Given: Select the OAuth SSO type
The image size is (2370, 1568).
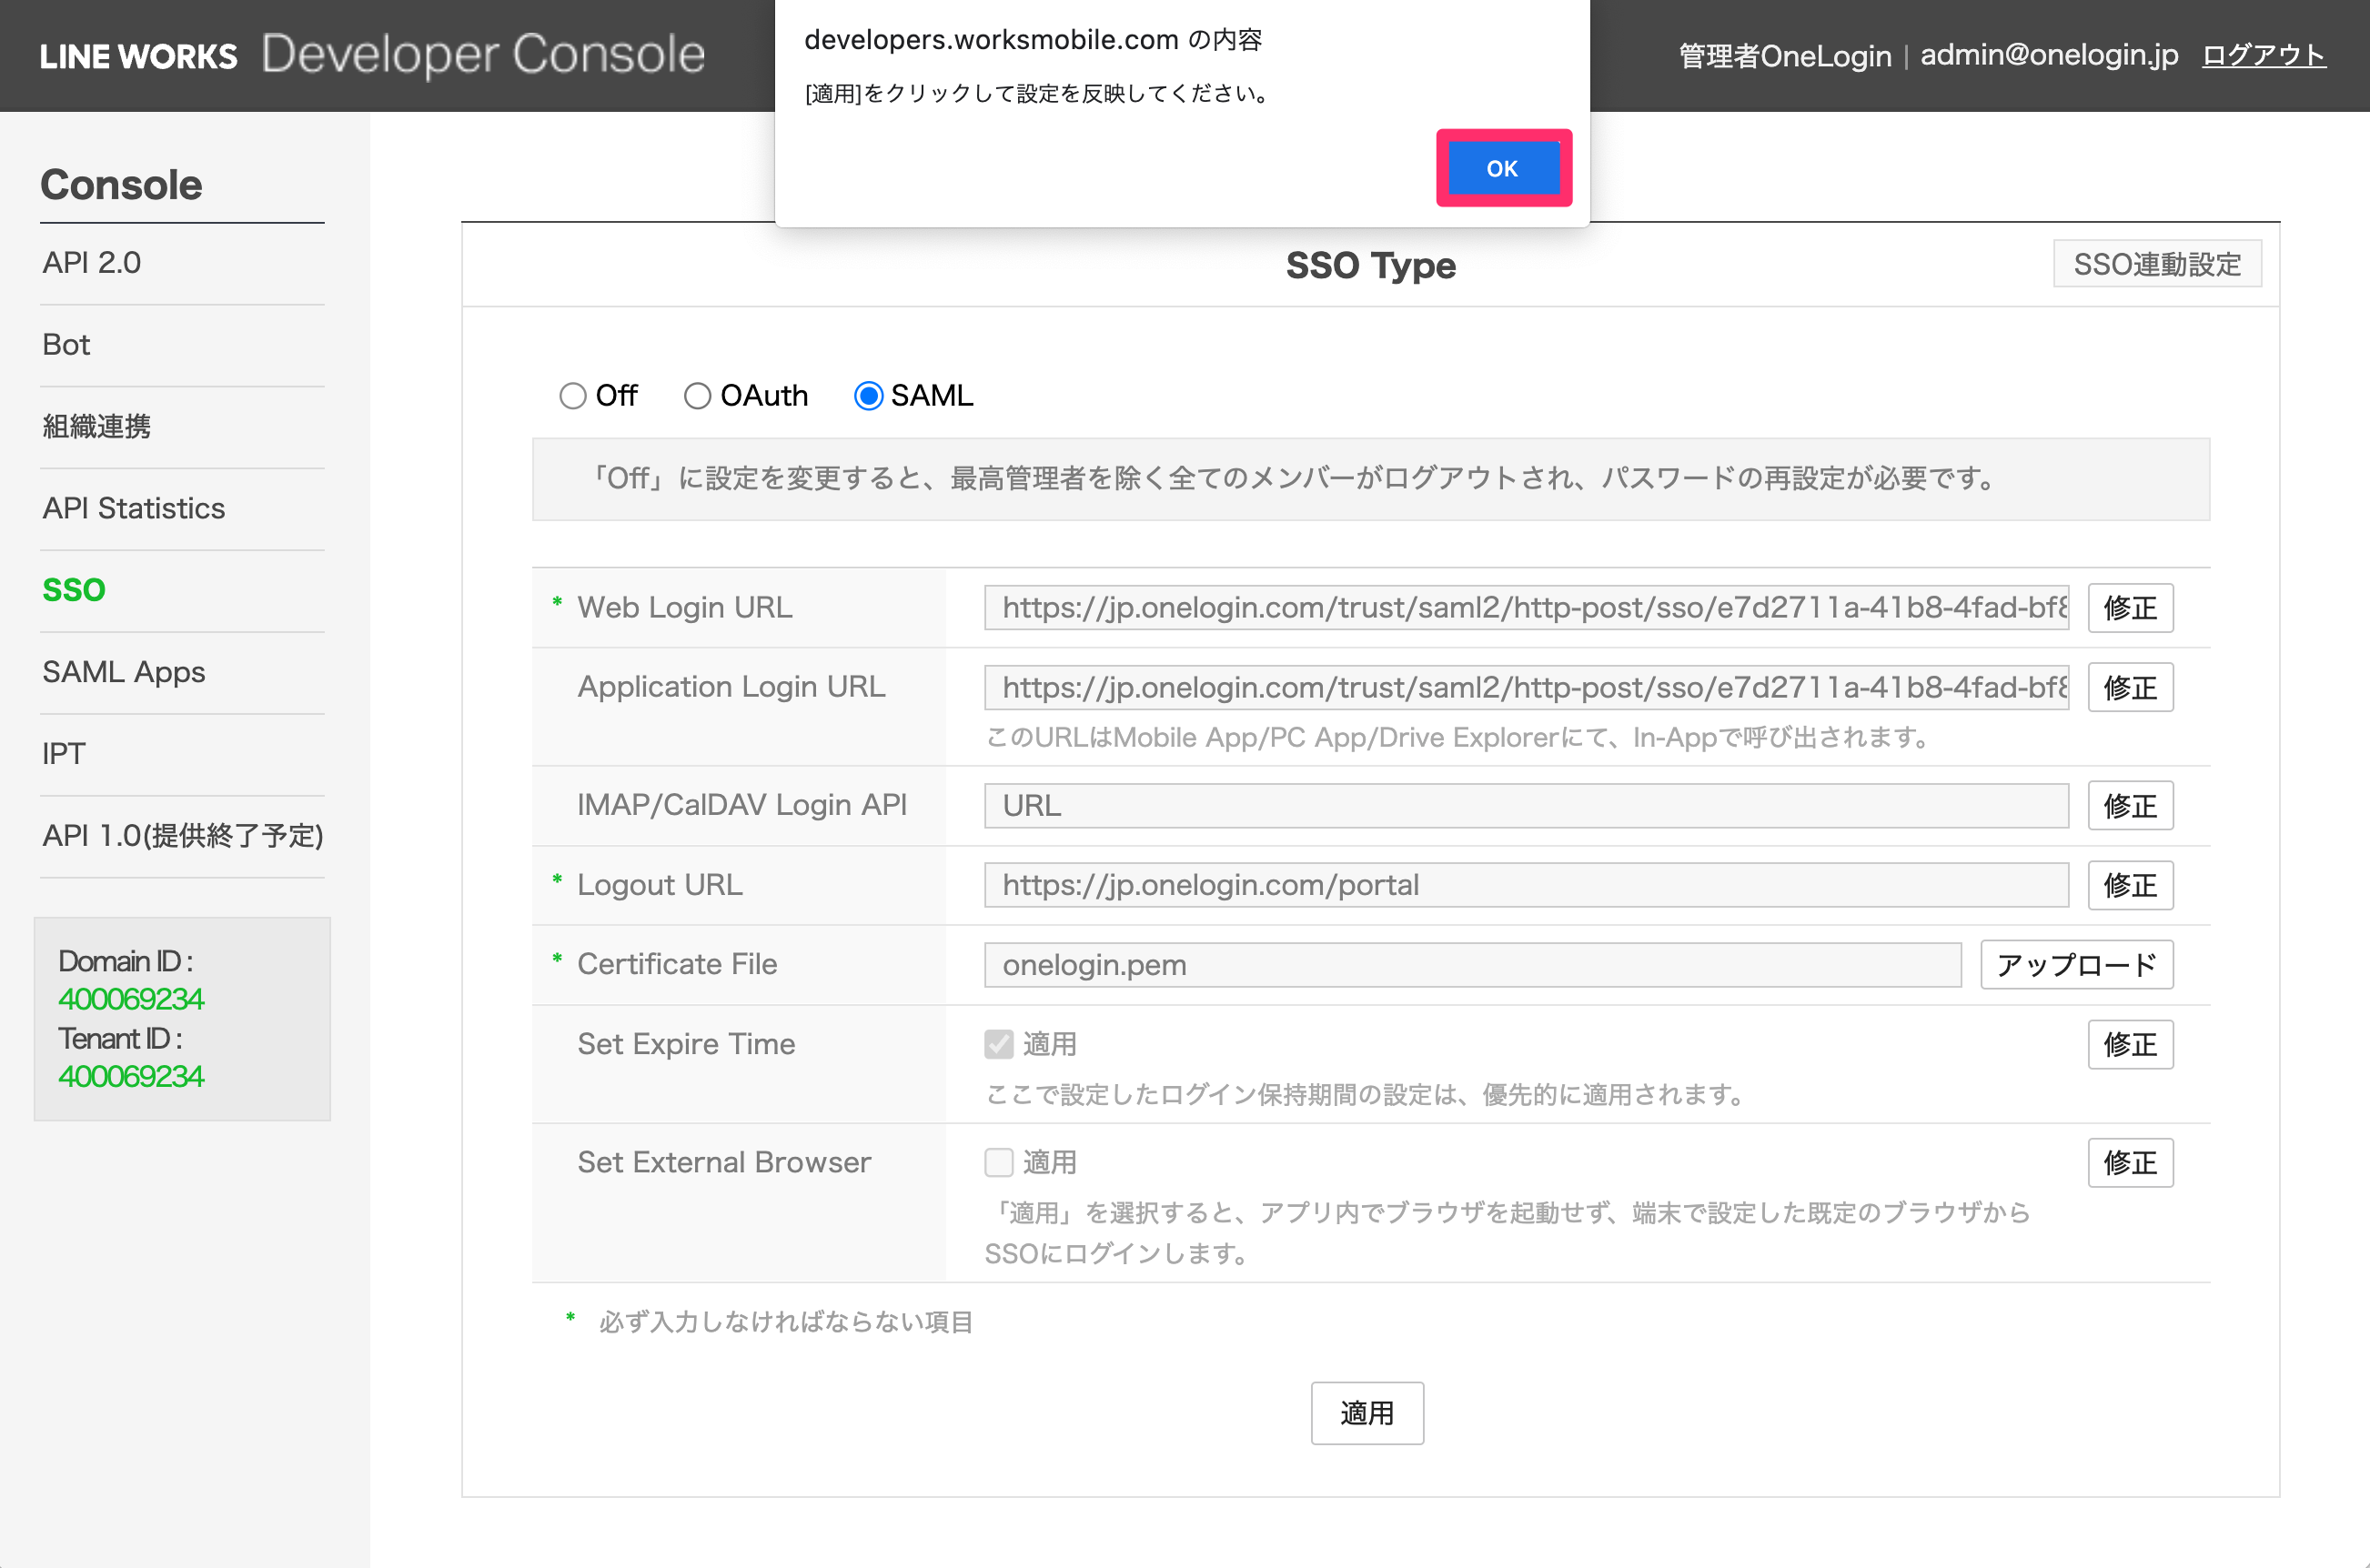Looking at the screenshot, I should (697, 396).
